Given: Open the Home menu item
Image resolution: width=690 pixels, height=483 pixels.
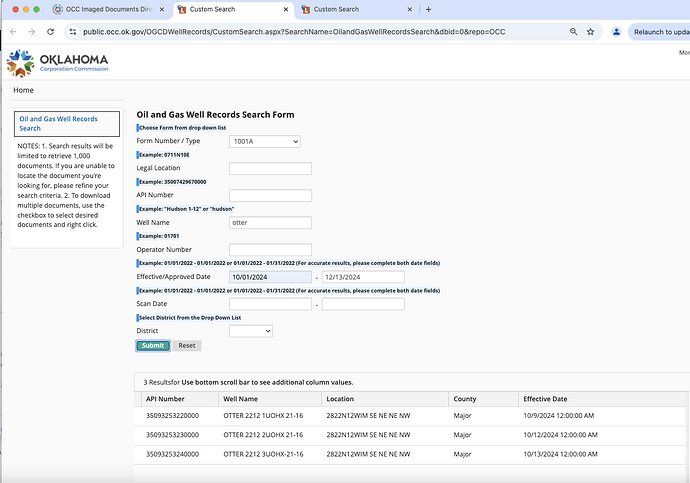Looking at the screenshot, I should pyautogui.click(x=23, y=91).
